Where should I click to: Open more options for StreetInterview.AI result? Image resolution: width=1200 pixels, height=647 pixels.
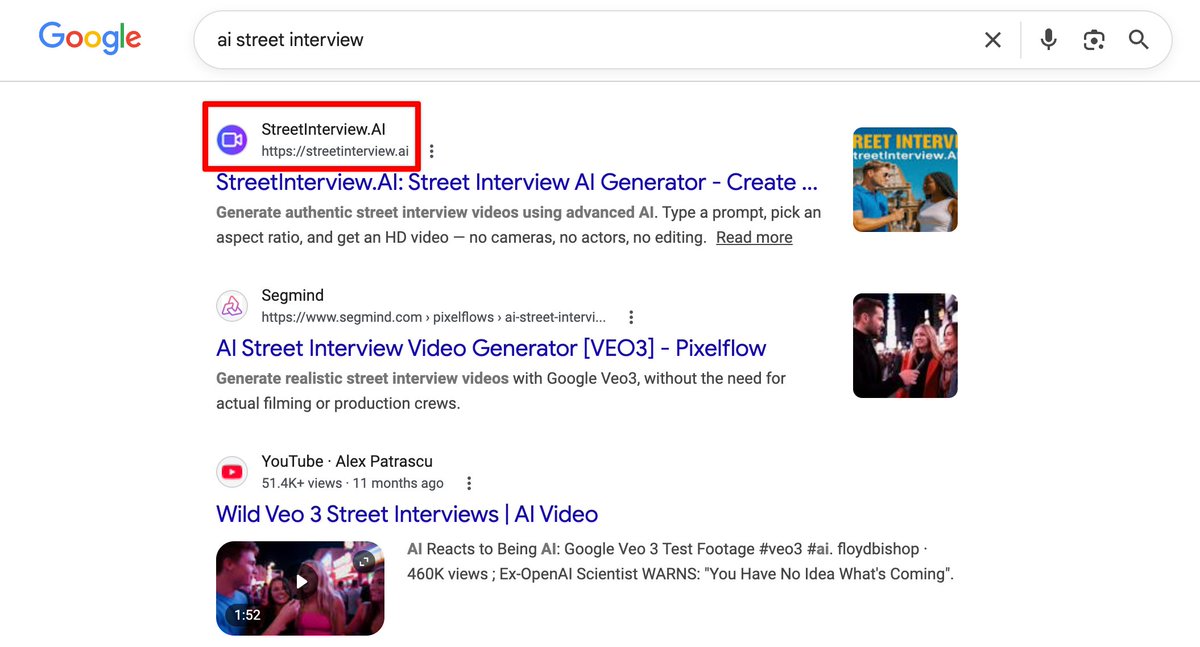pyautogui.click(x=432, y=152)
